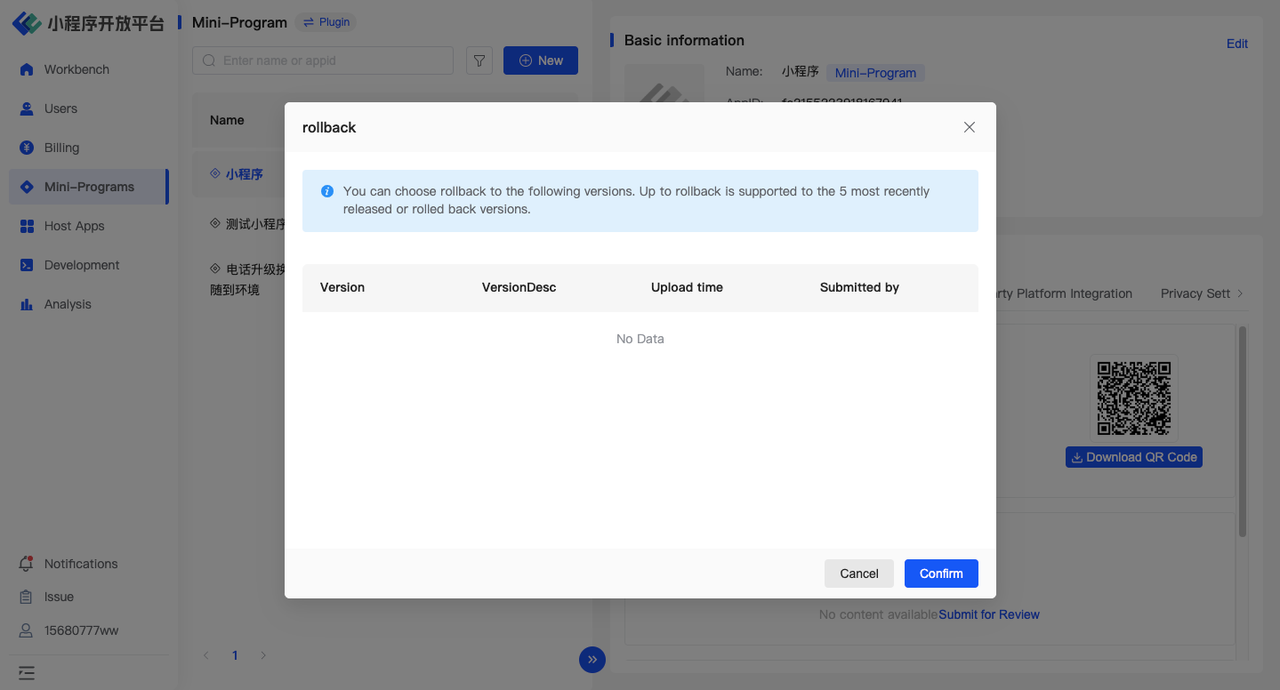
Task: Click the Notifications bell icon
Action: (26, 564)
